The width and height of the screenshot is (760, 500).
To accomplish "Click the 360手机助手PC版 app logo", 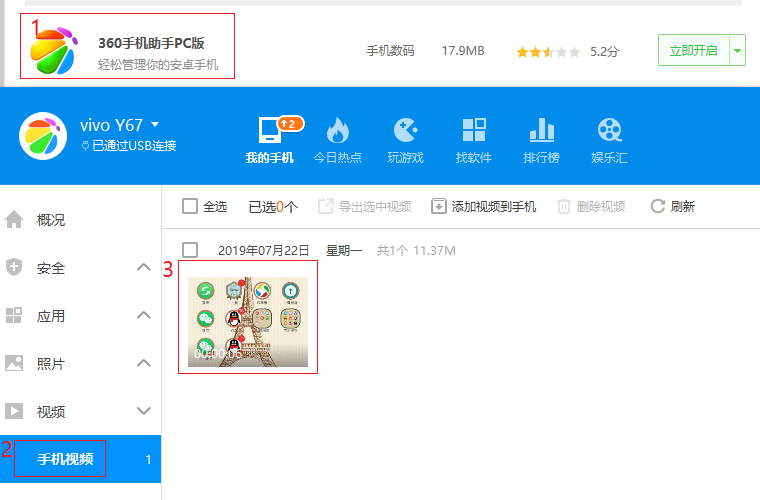I will tap(53, 50).
